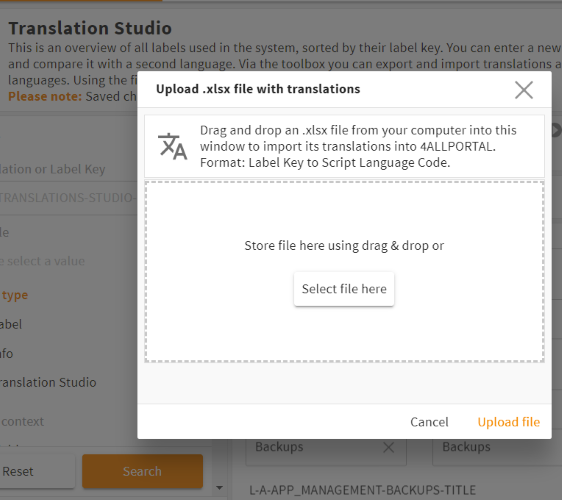Select the Label type option
The height and width of the screenshot is (500, 562).
pyautogui.click(x=11, y=324)
